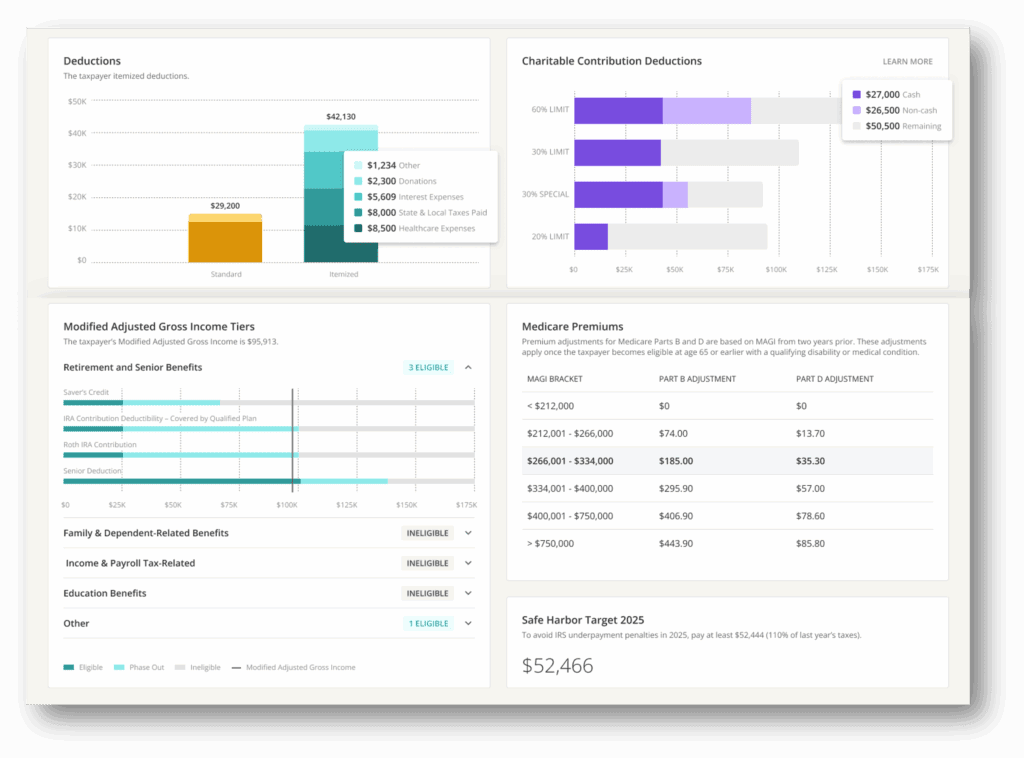Screen dimensions: 1024x758
Task: Select the $266,001 - $334,000 MAGI bracket row
Action: pos(727,461)
